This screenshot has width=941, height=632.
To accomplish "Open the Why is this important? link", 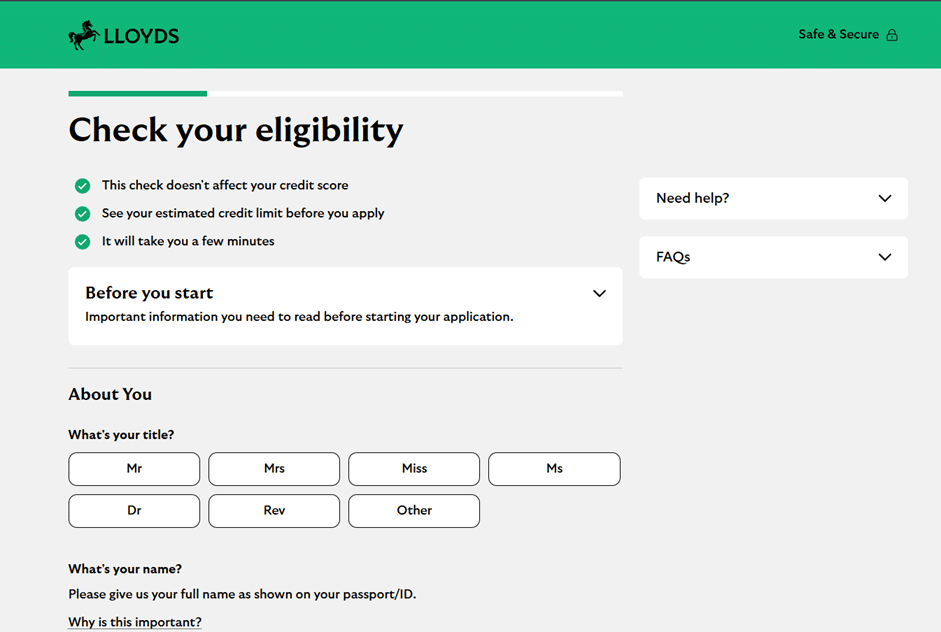I will pyautogui.click(x=135, y=622).
